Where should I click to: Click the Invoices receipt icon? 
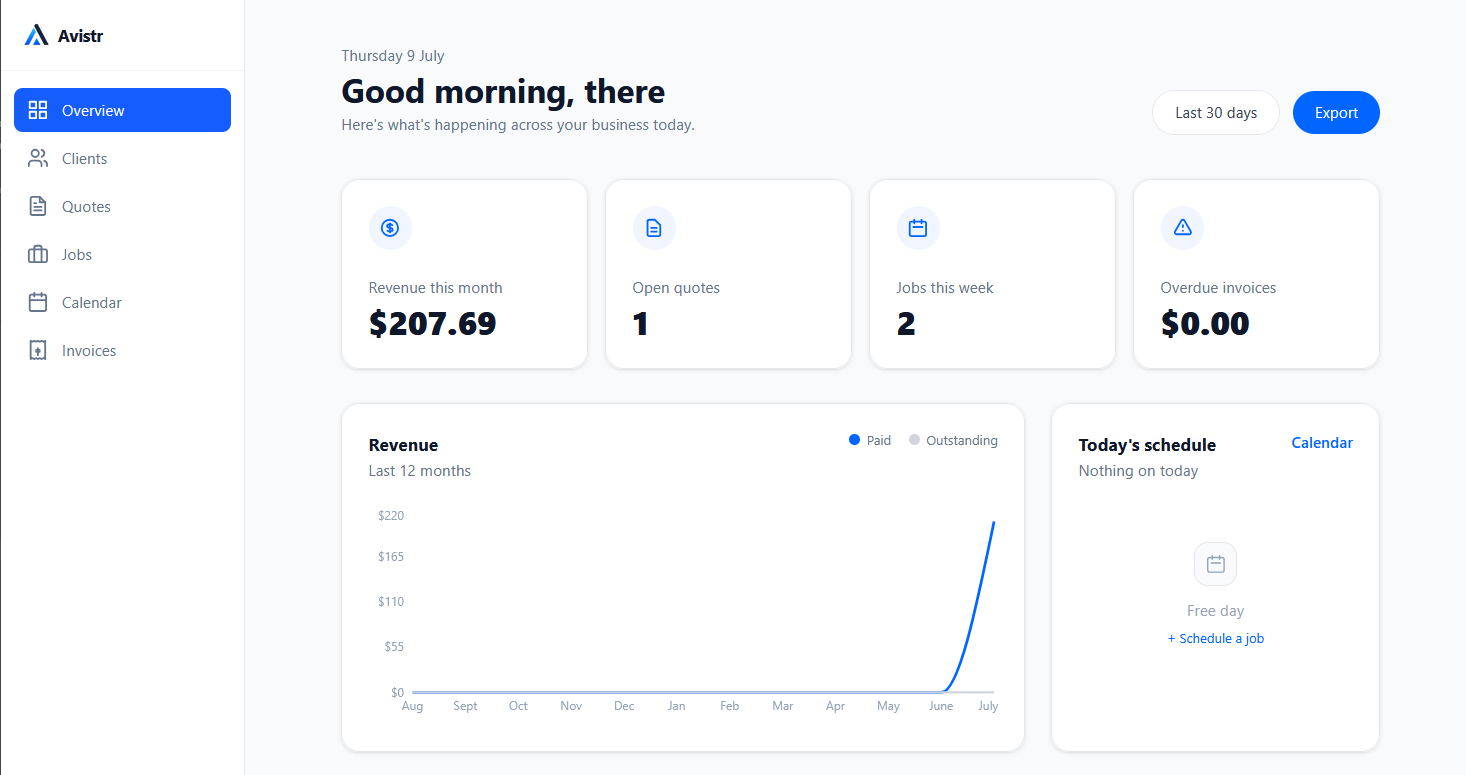38,350
